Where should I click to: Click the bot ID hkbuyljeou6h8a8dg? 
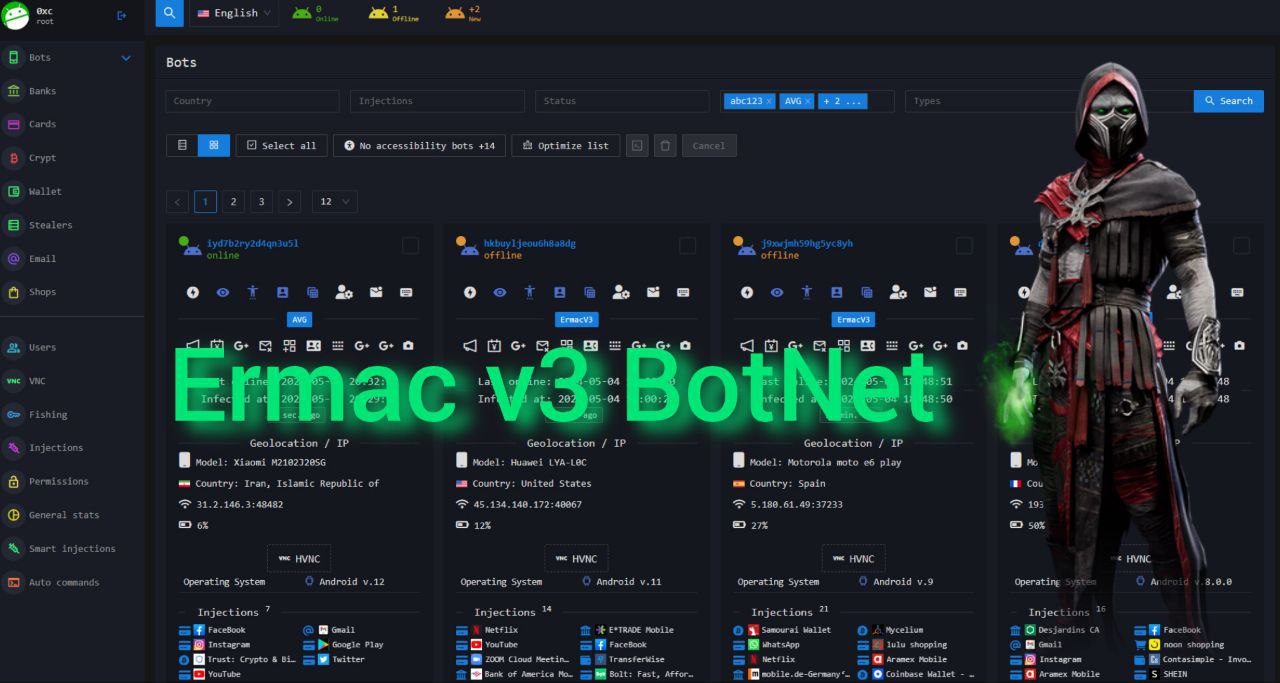(529, 243)
